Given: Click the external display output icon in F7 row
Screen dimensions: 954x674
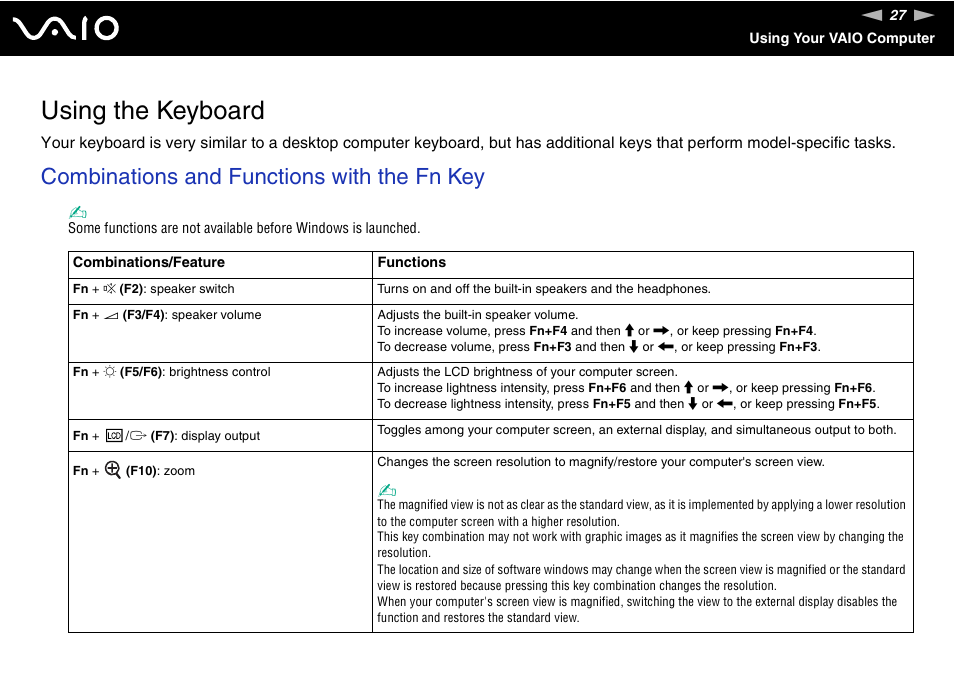Looking at the screenshot, I should (138, 436).
